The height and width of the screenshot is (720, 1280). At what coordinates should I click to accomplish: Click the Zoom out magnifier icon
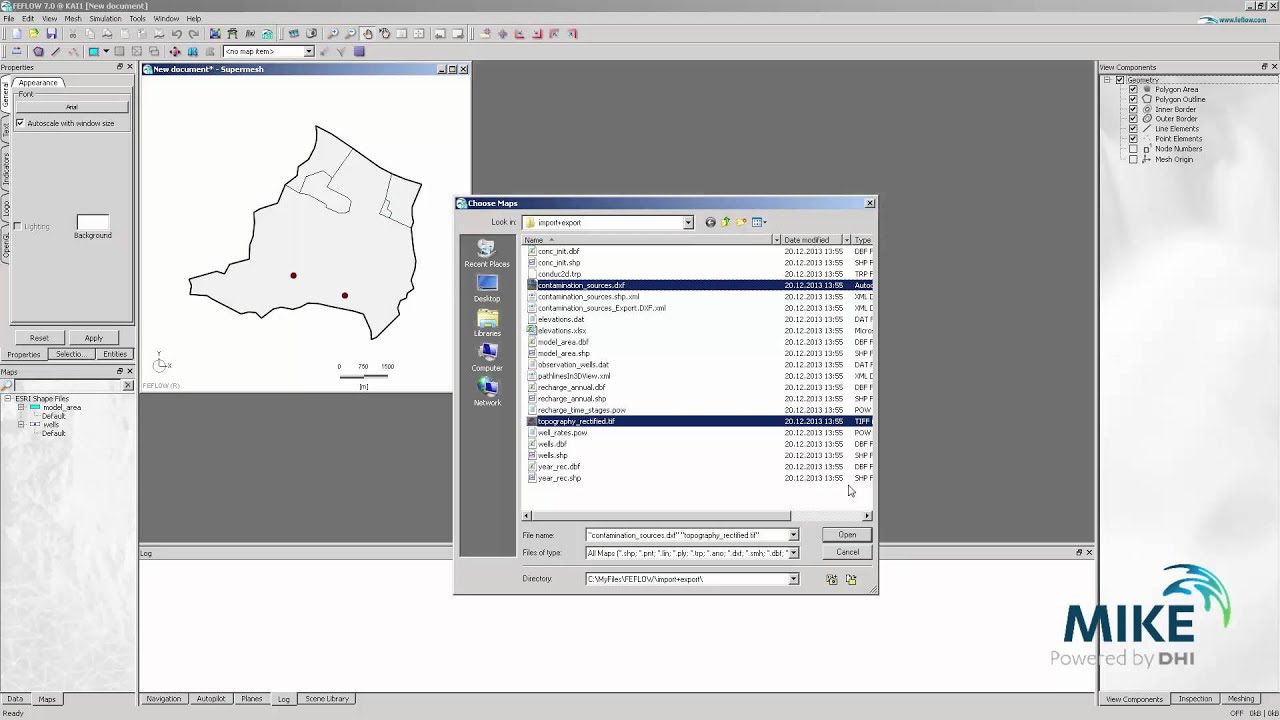(x=350, y=34)
